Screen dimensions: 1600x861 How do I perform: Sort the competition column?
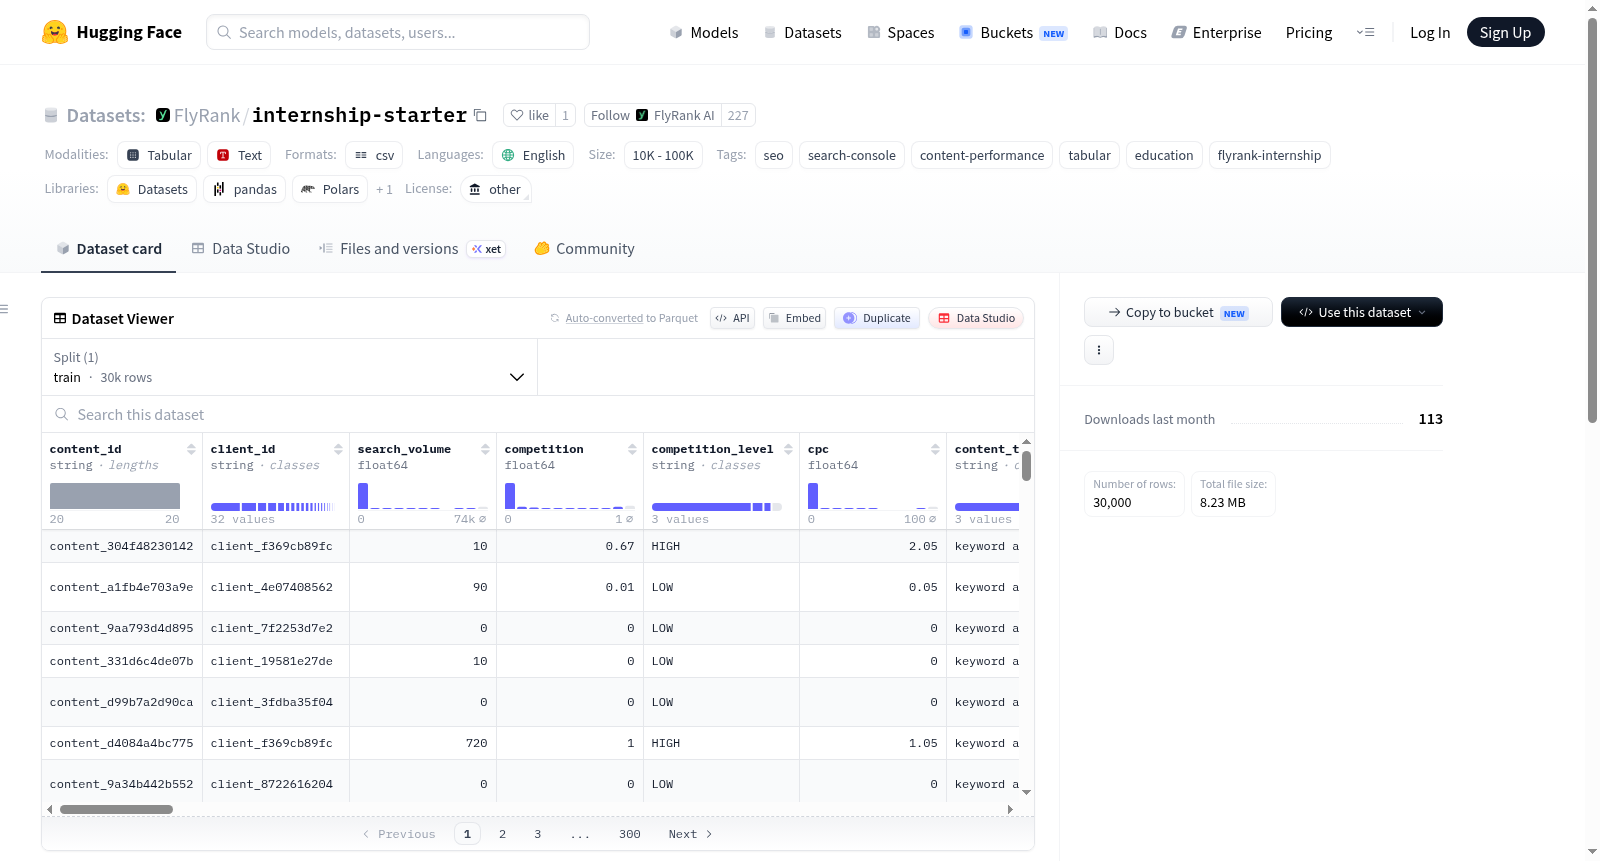pos(632,449)
